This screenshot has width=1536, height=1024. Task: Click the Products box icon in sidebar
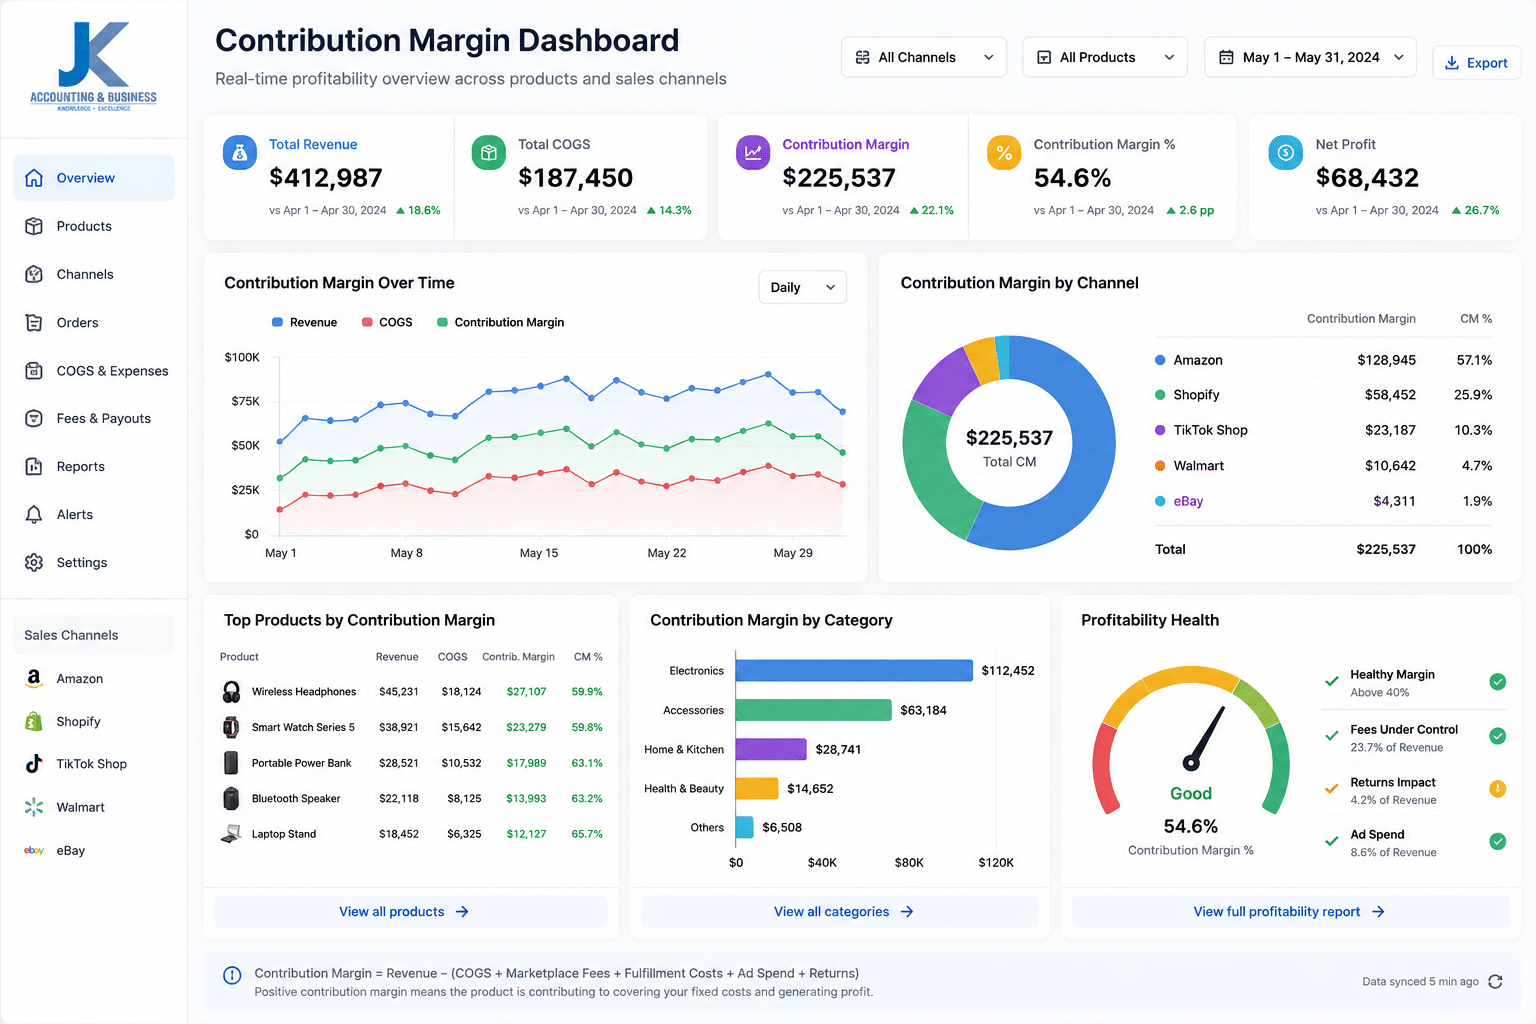click(34, 226)
